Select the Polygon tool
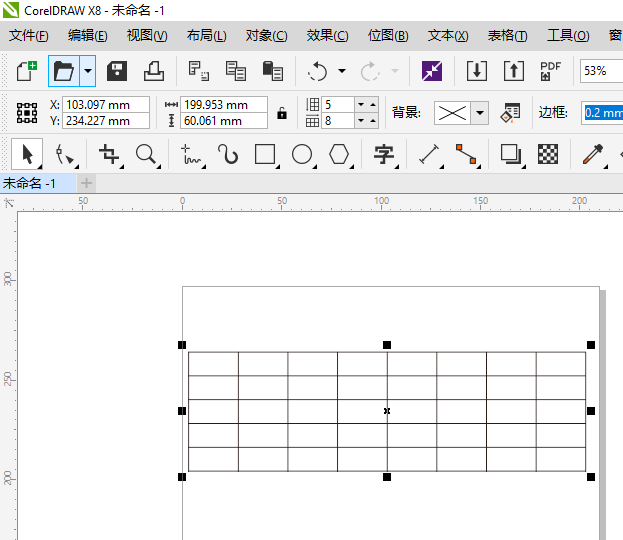Image resolution: width=623 pixels, height=540 pixels. coord(340,154)
